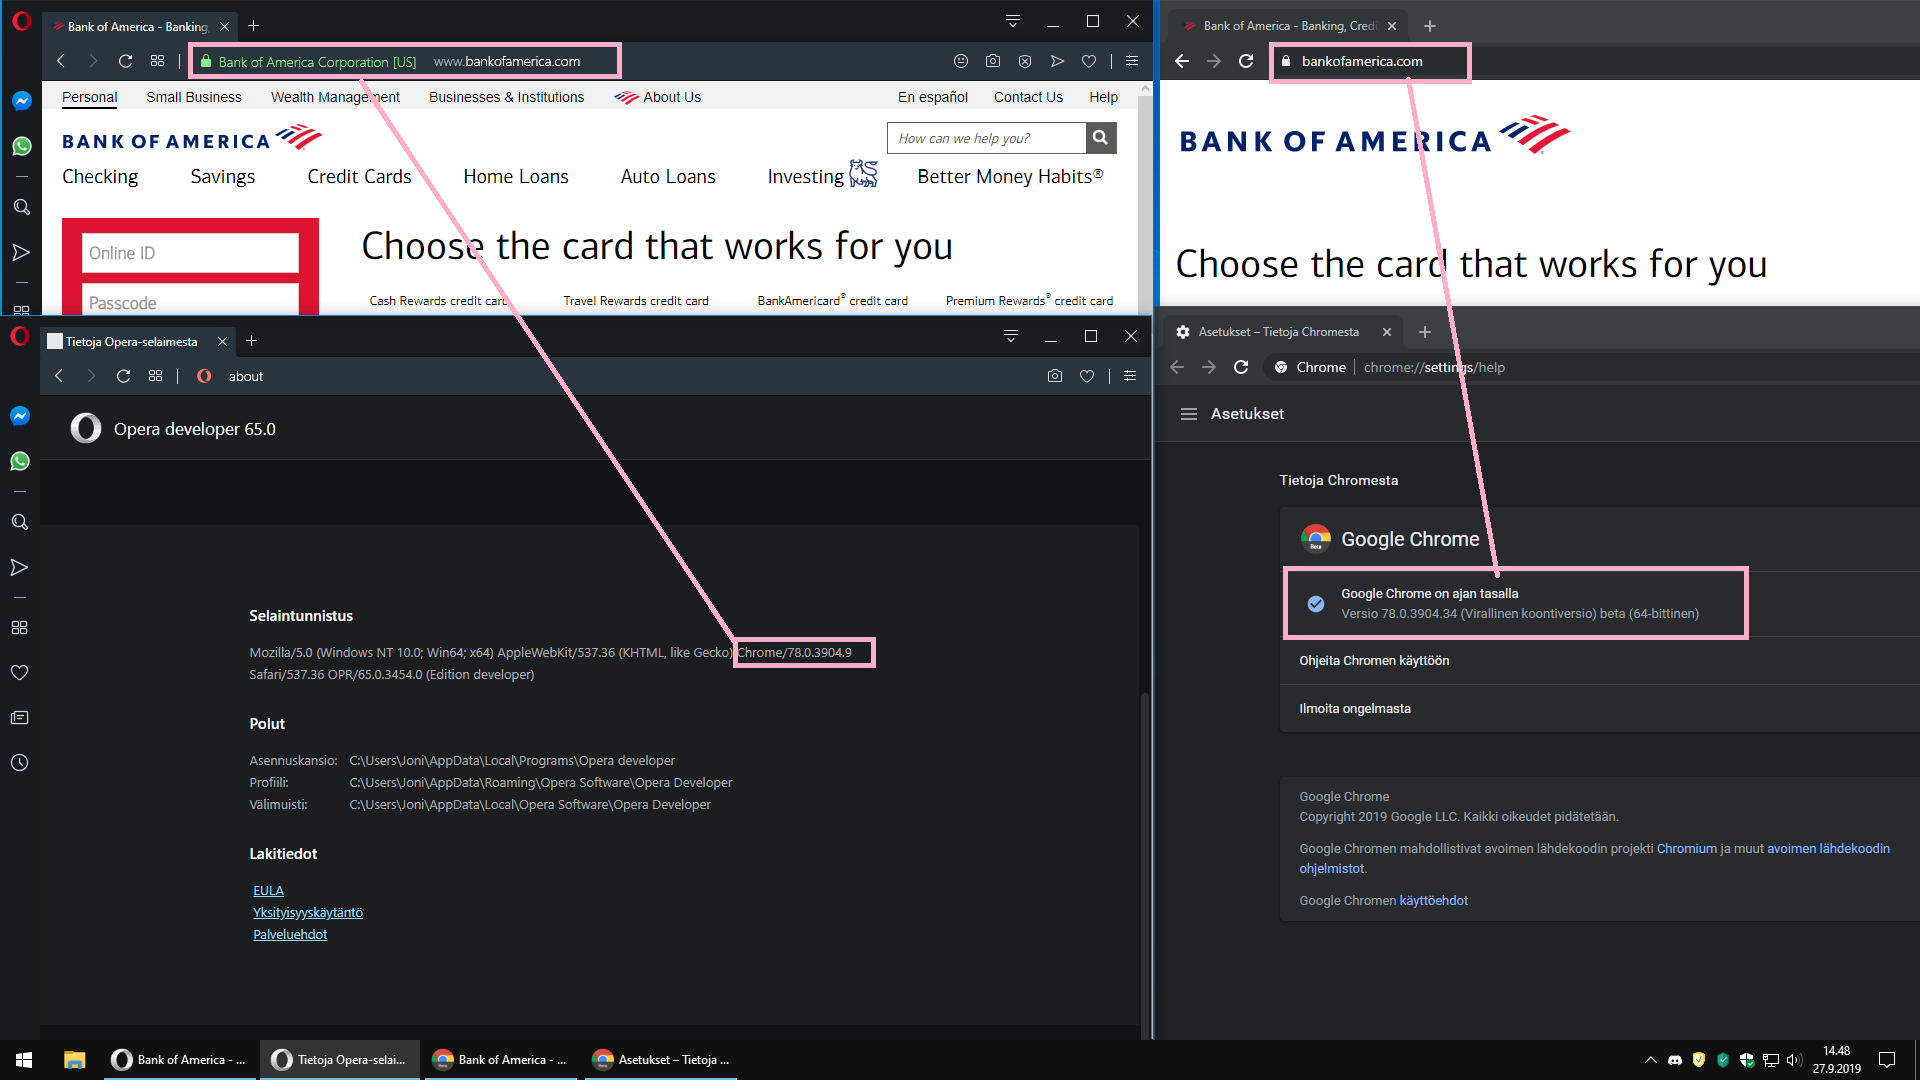Open Messenger in top Opera sidebar
Image resolution: width=1920 pixels, height=1080 pixels.
(21, 101)
